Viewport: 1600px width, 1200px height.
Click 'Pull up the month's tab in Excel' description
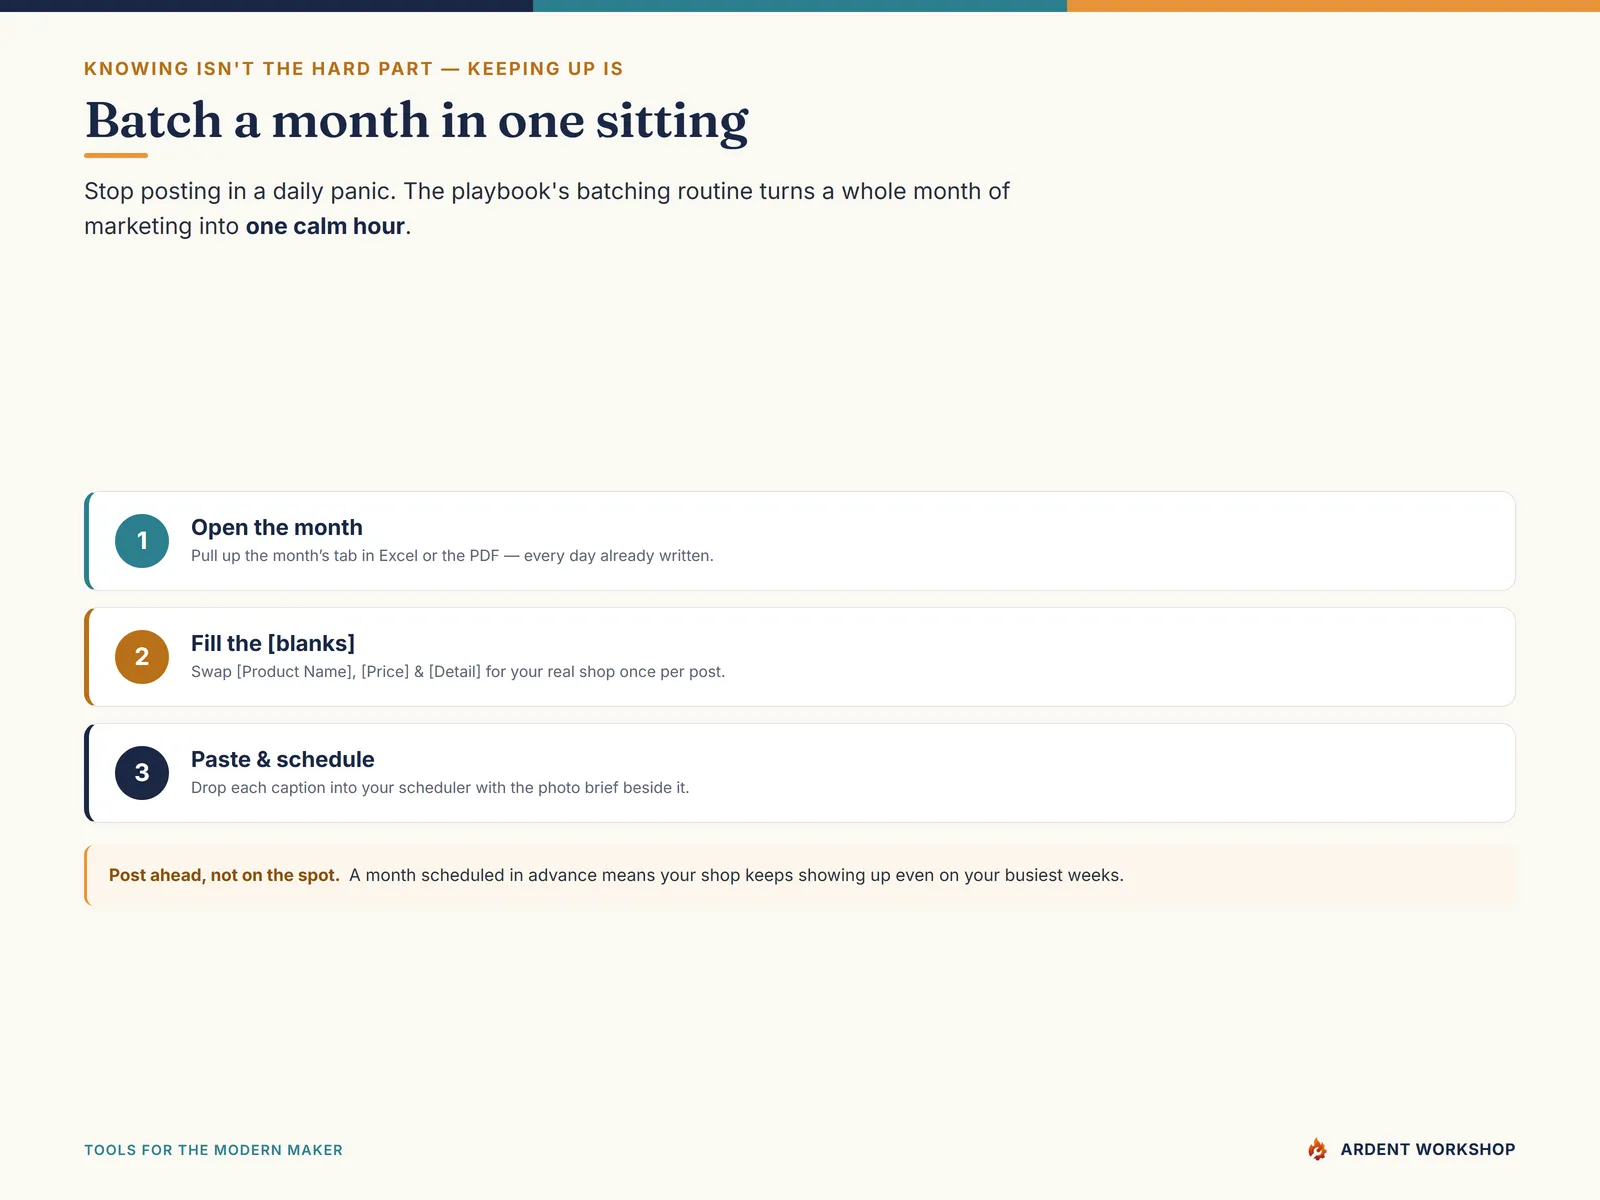click(452, 556)
